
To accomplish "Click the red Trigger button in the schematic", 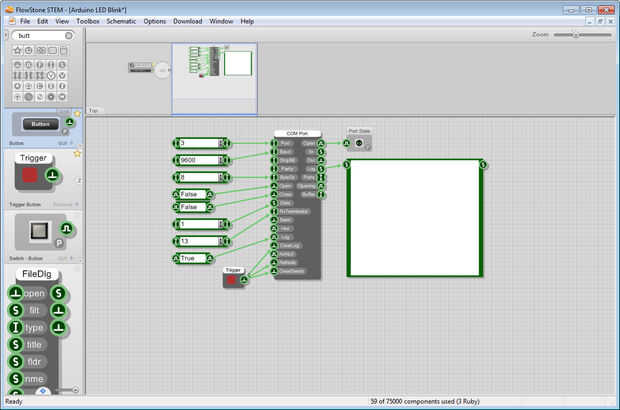I will 231,280.
